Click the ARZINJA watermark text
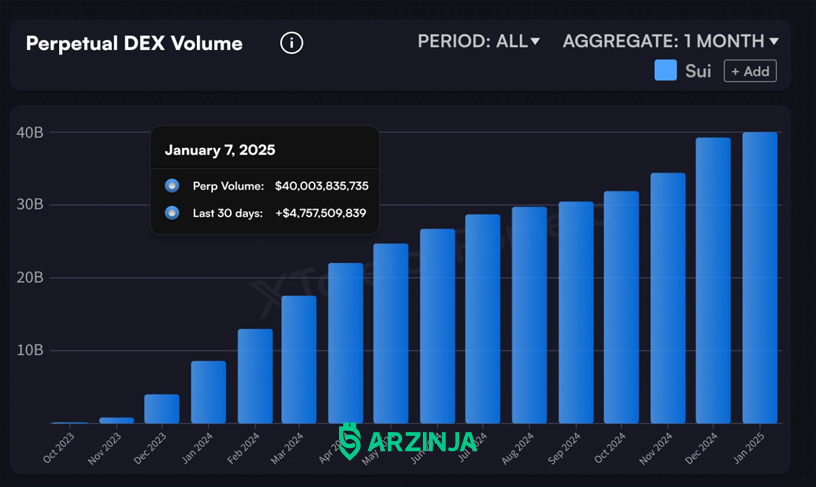Image resolution: width=816 pixels, height=487 pixels. (422, 442)
